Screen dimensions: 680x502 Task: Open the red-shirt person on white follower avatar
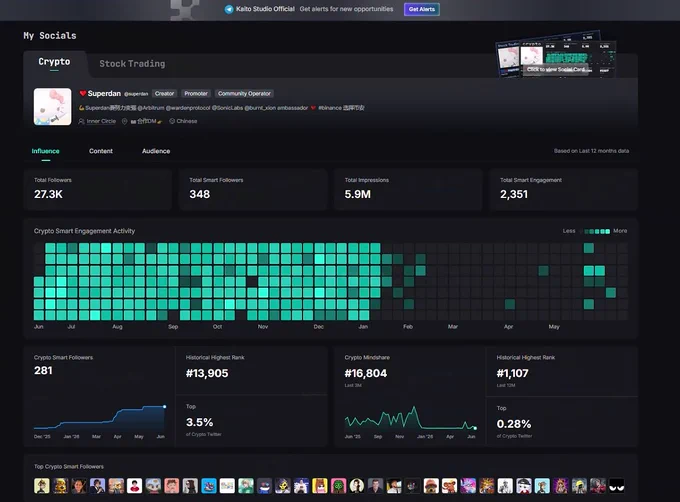[134, 486]
